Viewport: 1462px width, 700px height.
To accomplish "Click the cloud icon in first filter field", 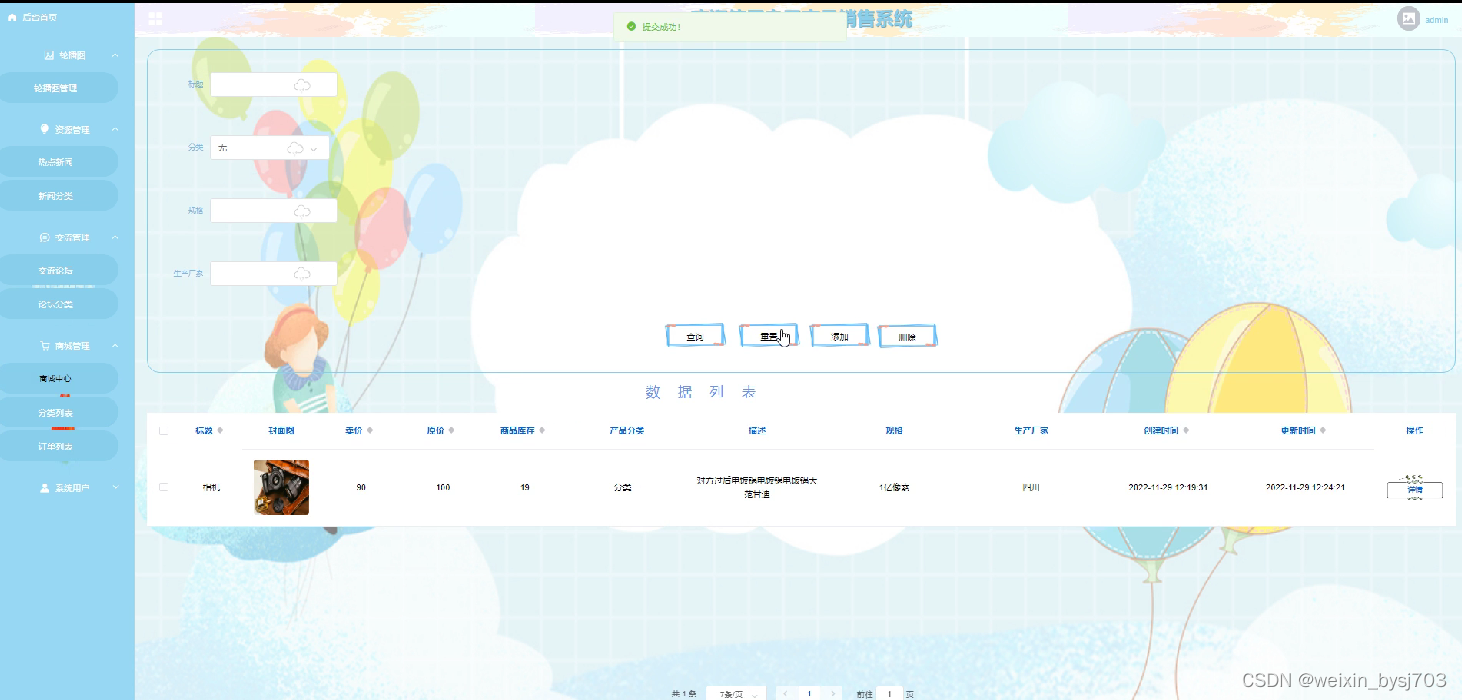I will coord(302,85).
